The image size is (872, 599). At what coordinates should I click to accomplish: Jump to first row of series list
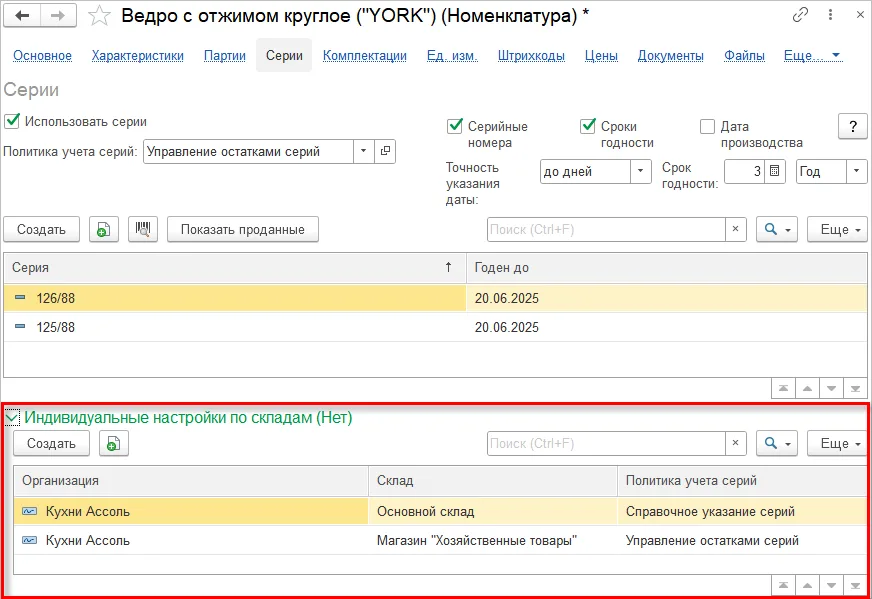(783, 388)
